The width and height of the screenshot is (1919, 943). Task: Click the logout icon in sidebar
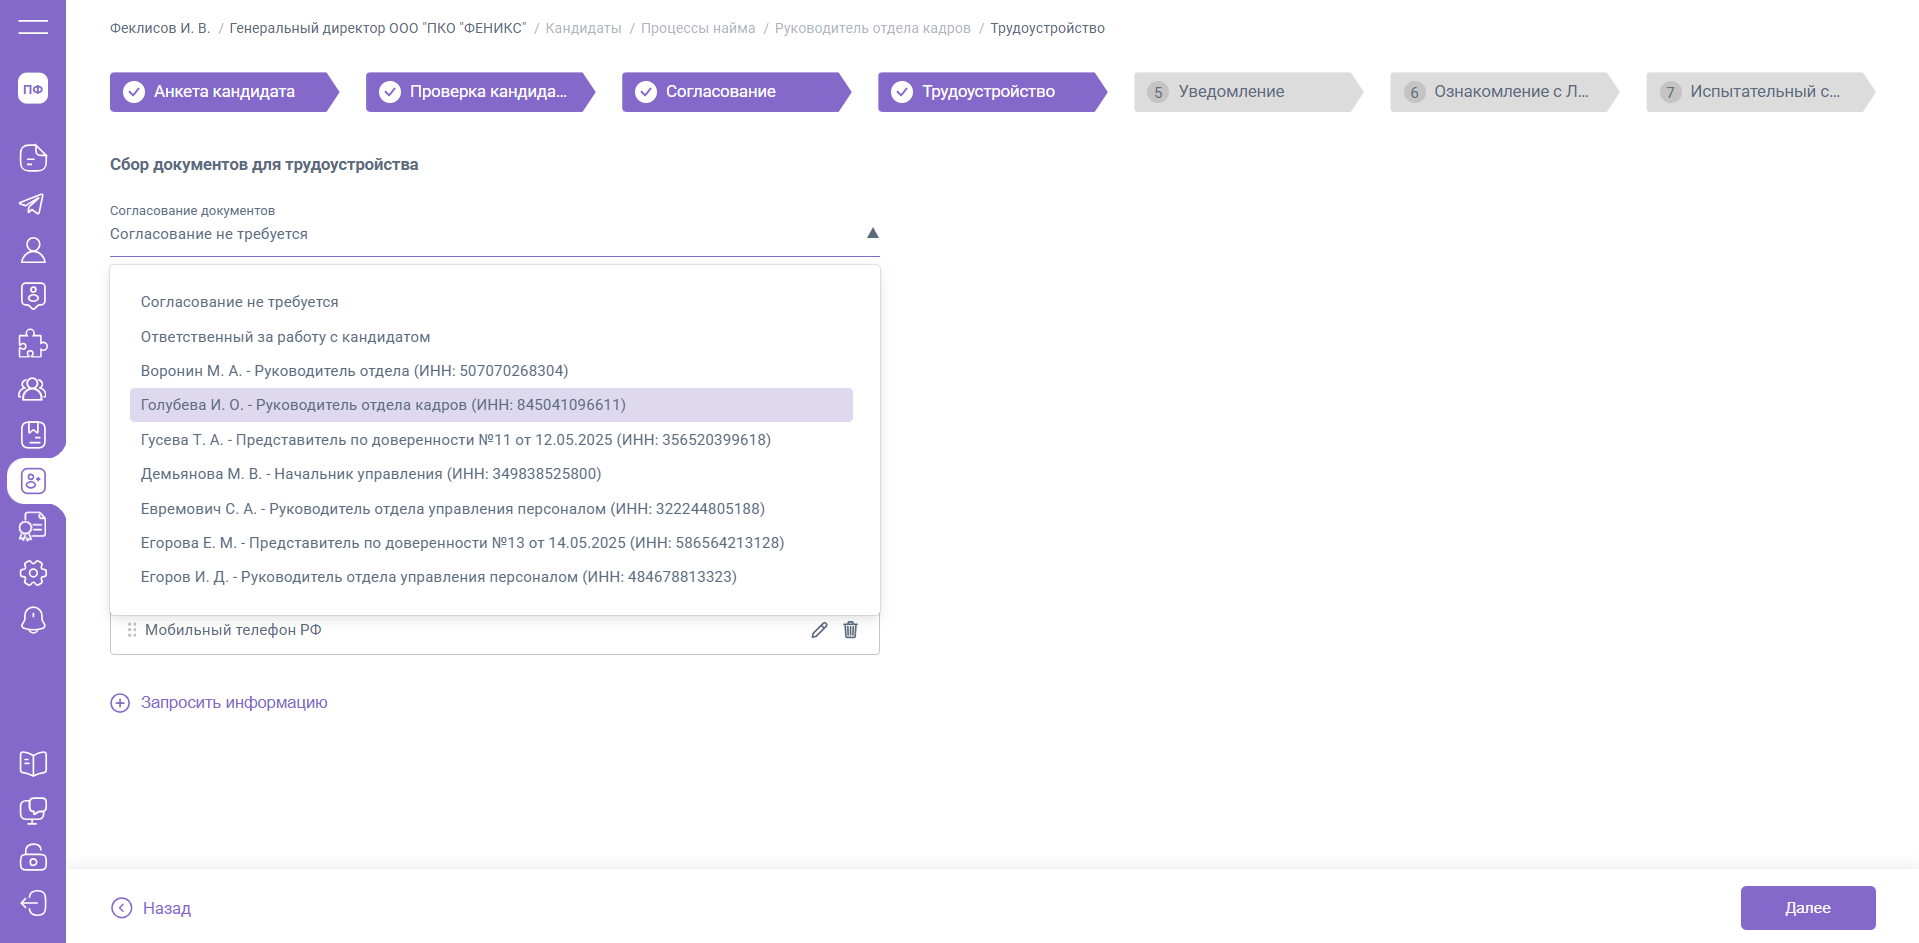(33, 904)
